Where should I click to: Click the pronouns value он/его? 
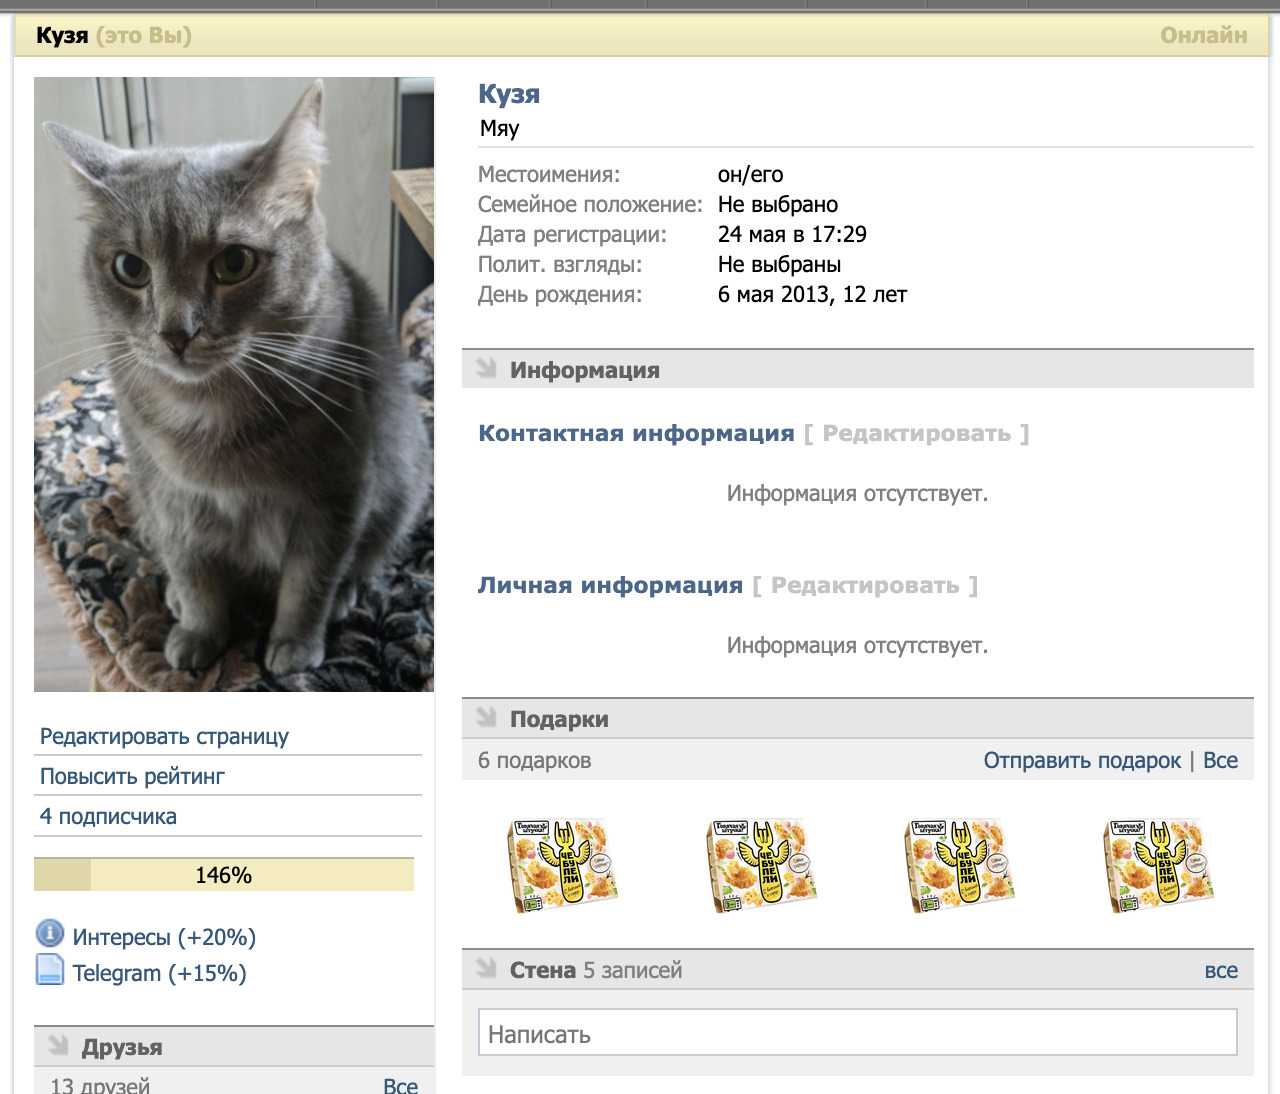click(x=750, y=174)
